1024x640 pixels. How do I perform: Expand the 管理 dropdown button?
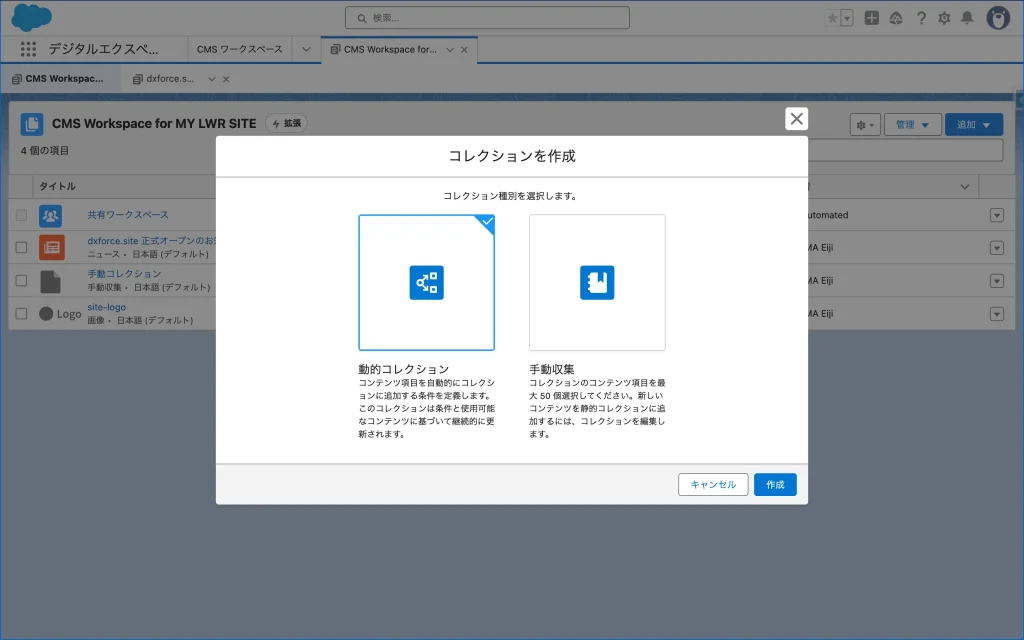[x=912, y=125]
